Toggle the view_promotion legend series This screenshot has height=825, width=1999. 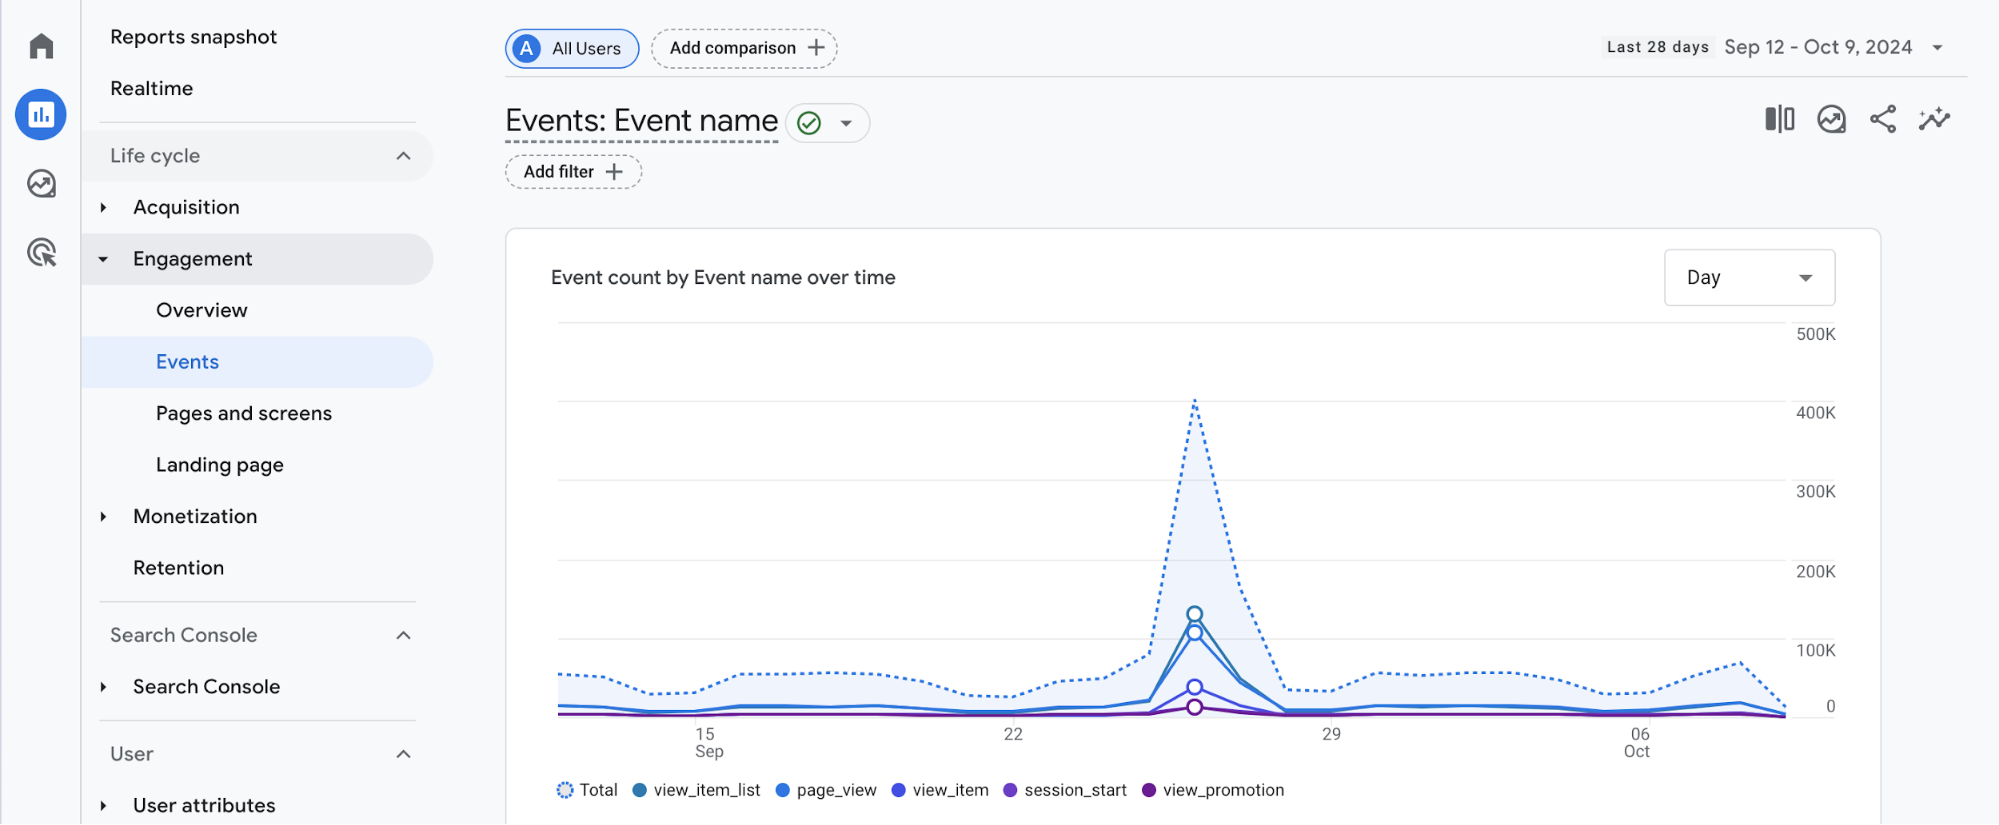tap(1213, 790)
